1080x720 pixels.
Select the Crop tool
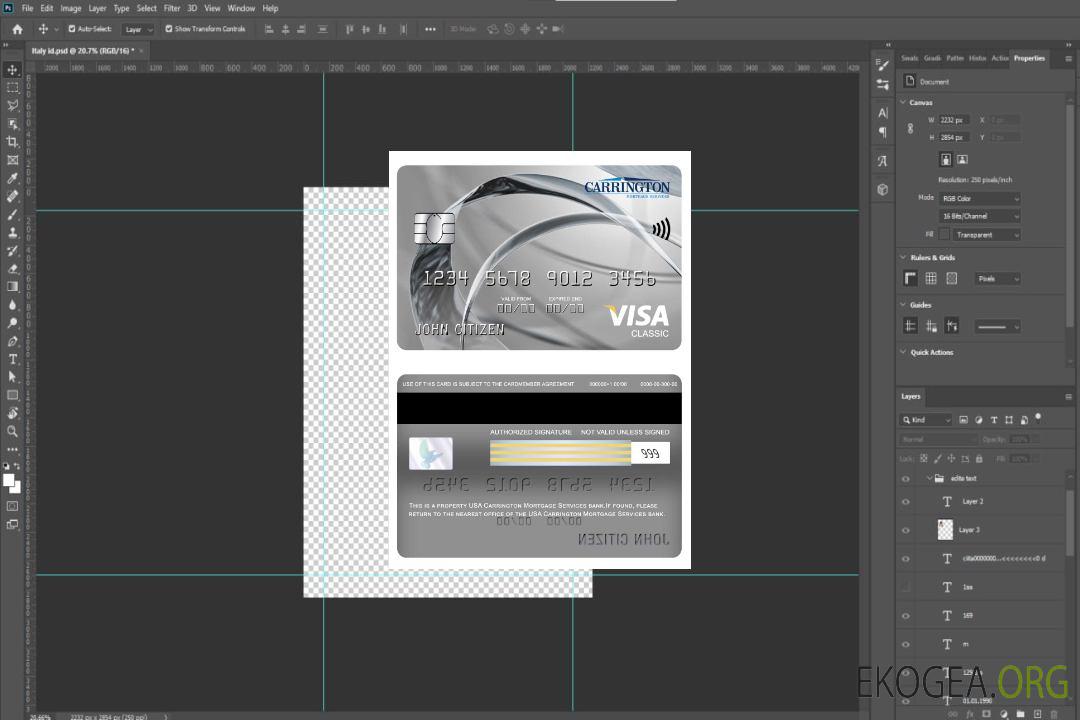(x=12, y=142)
